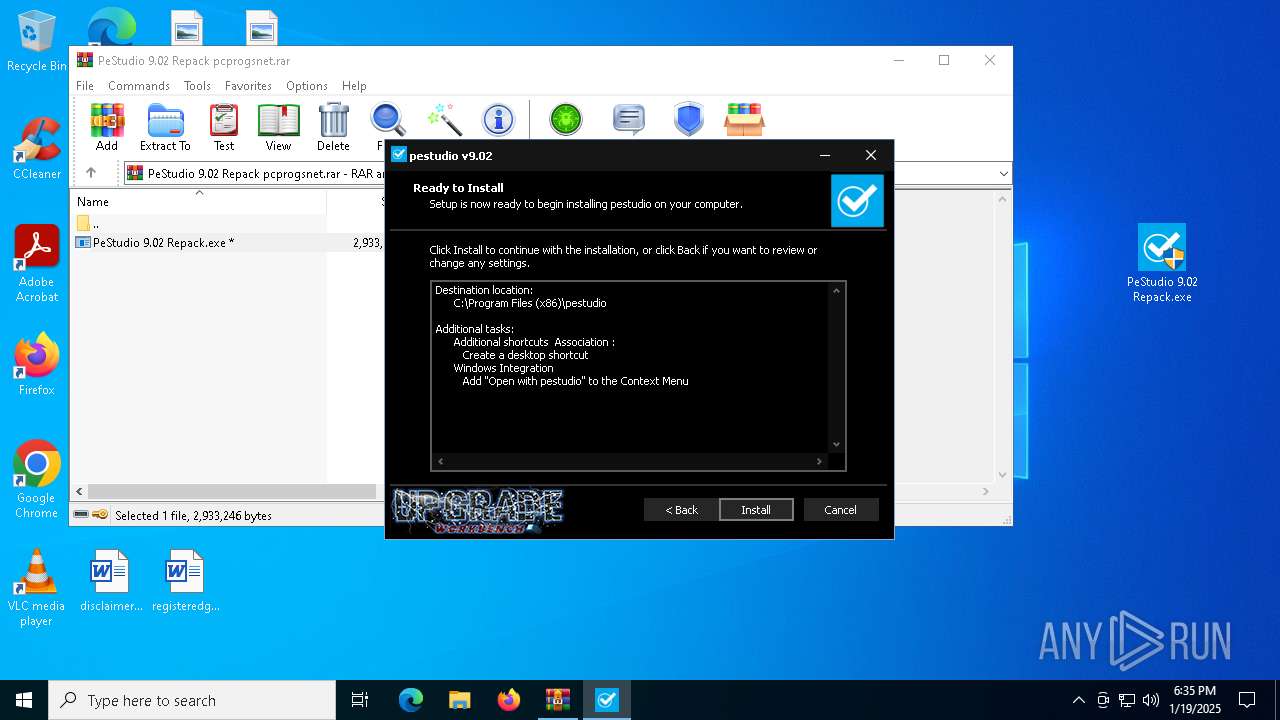
Task: Click left arrow of summary horizontal scrollbar
Action: [x=440, y=461]
